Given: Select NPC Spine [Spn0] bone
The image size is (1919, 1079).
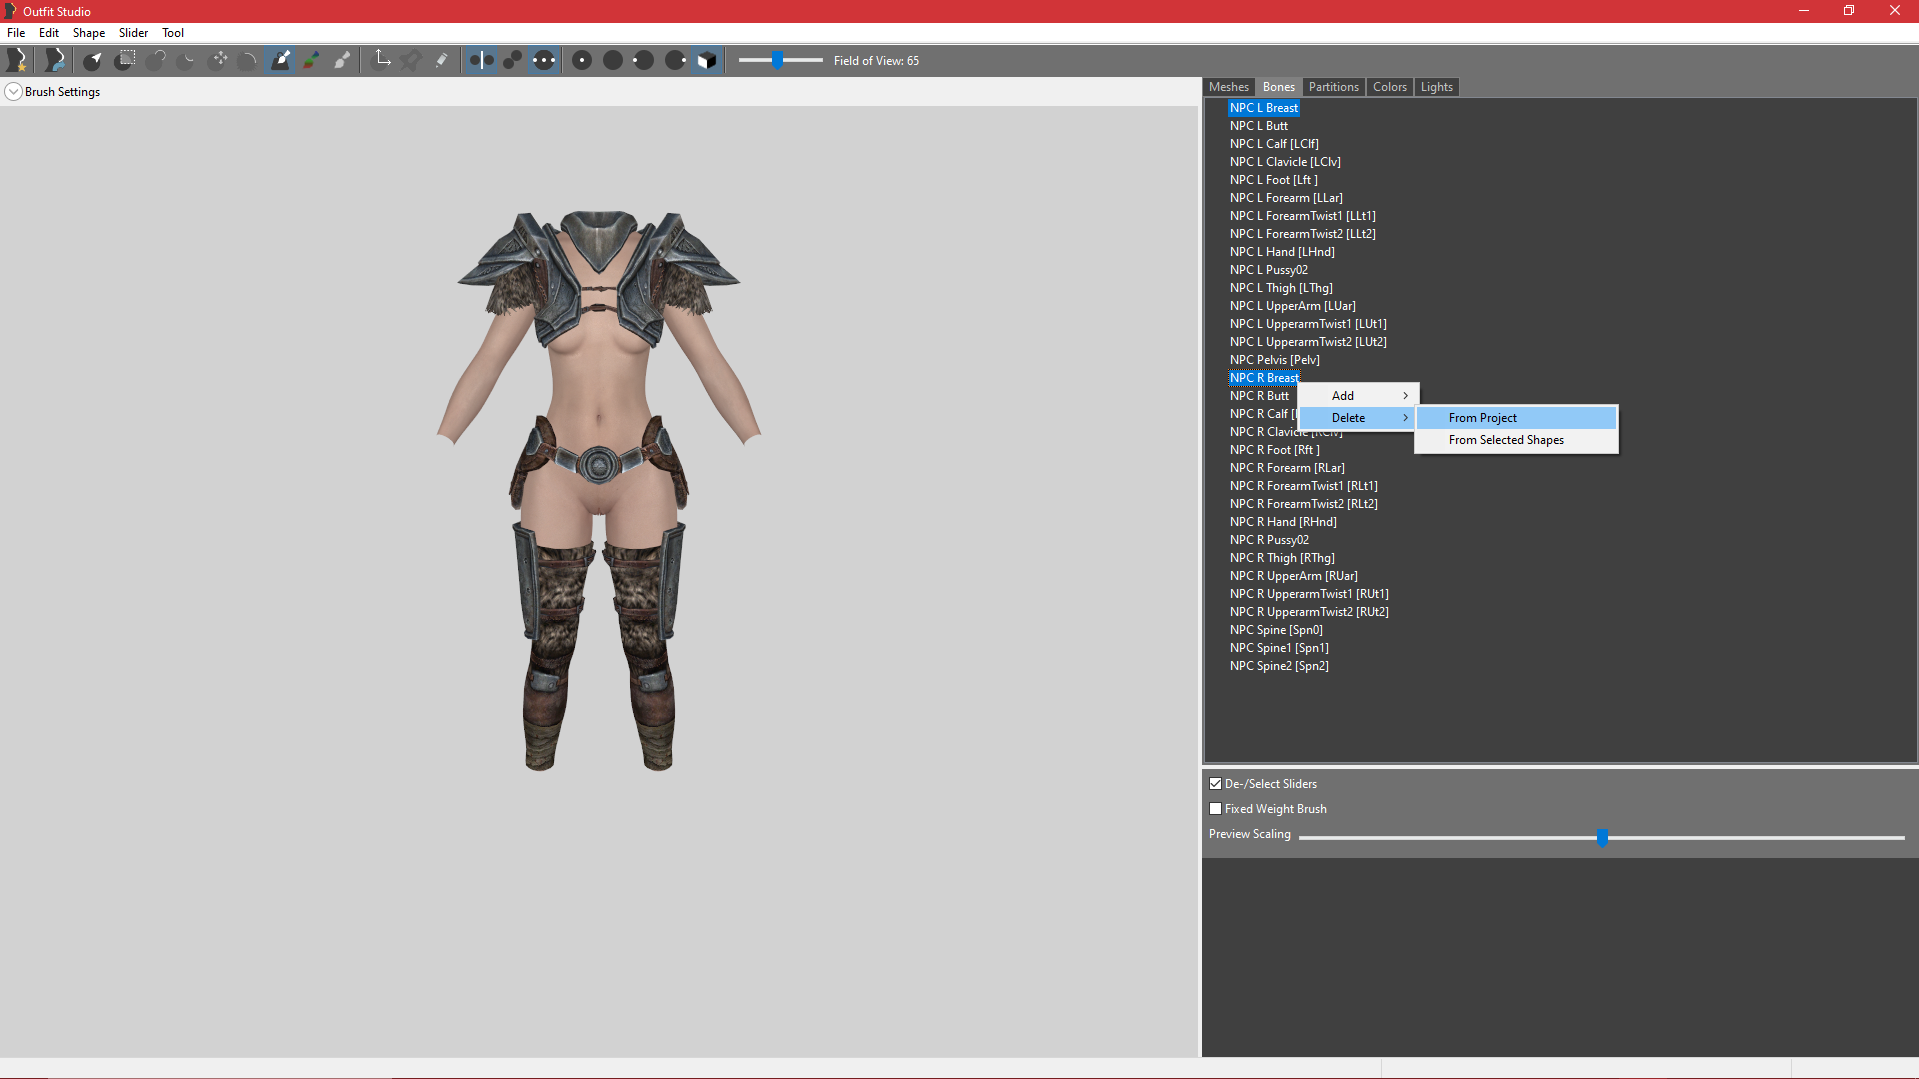Looking at the screenshot, I should coord(1276,630).
